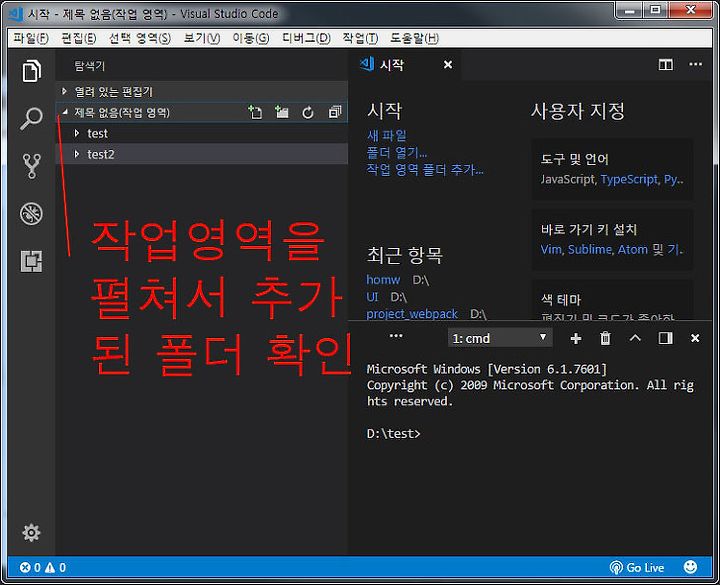720x585 pixels.
Task: Click errors and warnings count in status bar
Action: click(x=43, y=568)
